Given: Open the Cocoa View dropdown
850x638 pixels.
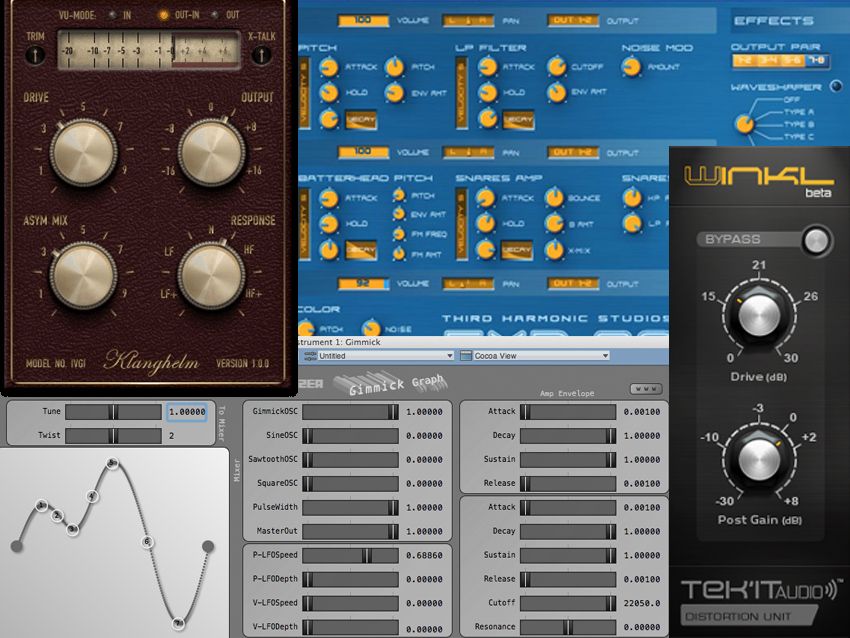Looking at the screenshot, I should tap(534, 355).
